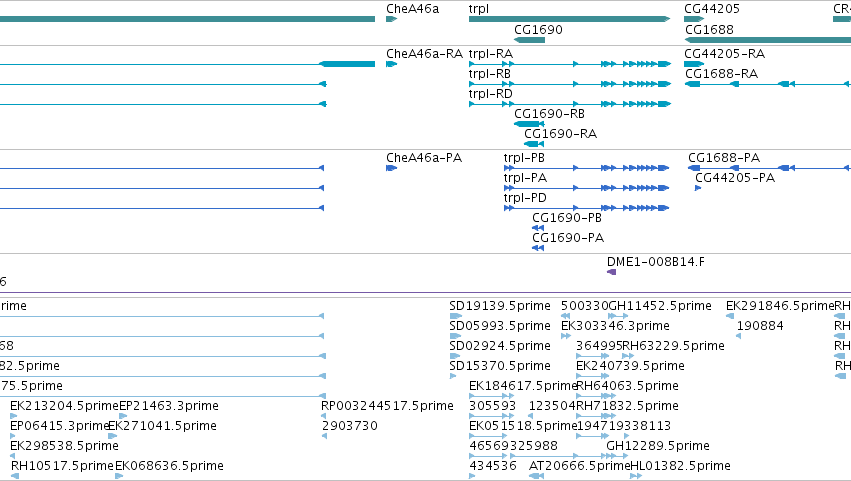Screen dimensions: 851x481
Task: Select the CG1688 gene label
Action: tap(709, 30)
